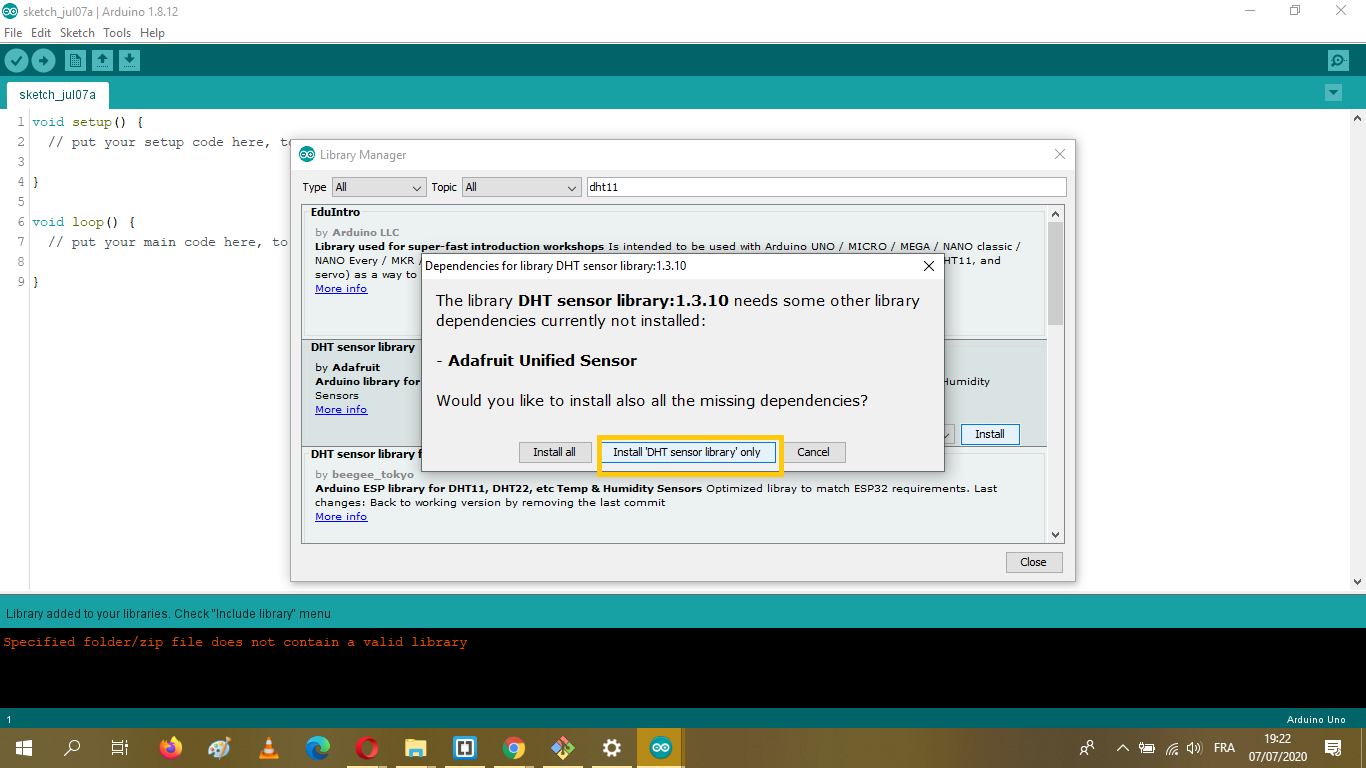Open the blue bracket icon app on the taskbar
This screenshot has height=768, width=1366.
tap(465, 748)
